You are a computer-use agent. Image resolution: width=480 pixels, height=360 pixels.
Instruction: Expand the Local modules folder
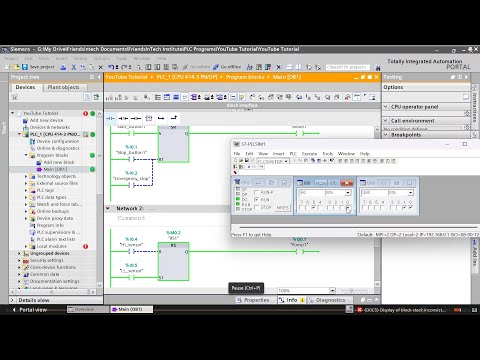tap(26, 246)
